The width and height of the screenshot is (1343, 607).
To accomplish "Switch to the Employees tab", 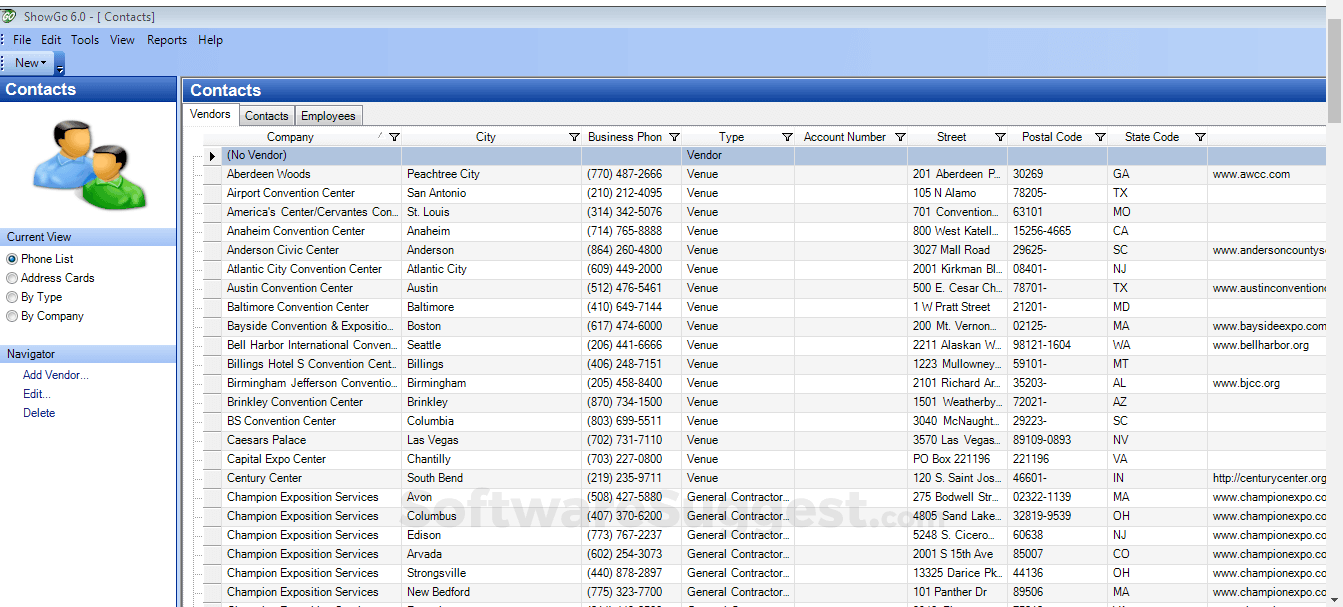I will coord(328,115).
